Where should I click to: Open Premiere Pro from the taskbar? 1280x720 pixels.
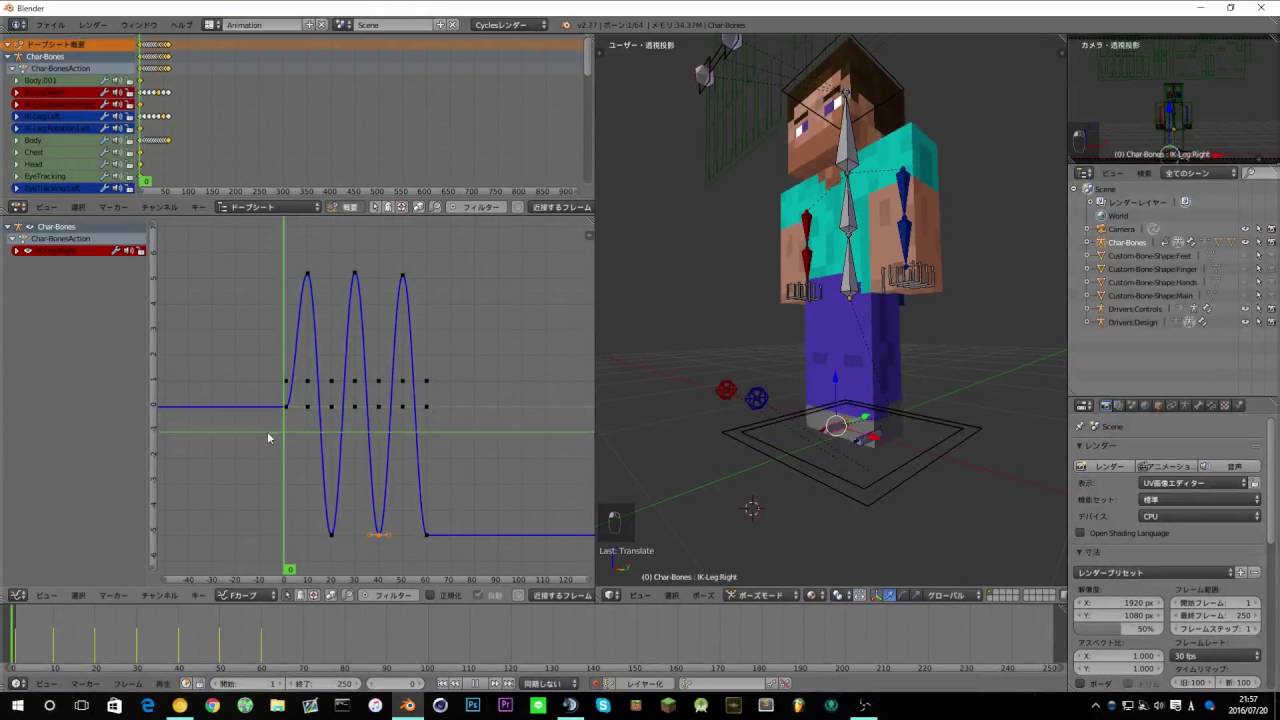(505, 705)
